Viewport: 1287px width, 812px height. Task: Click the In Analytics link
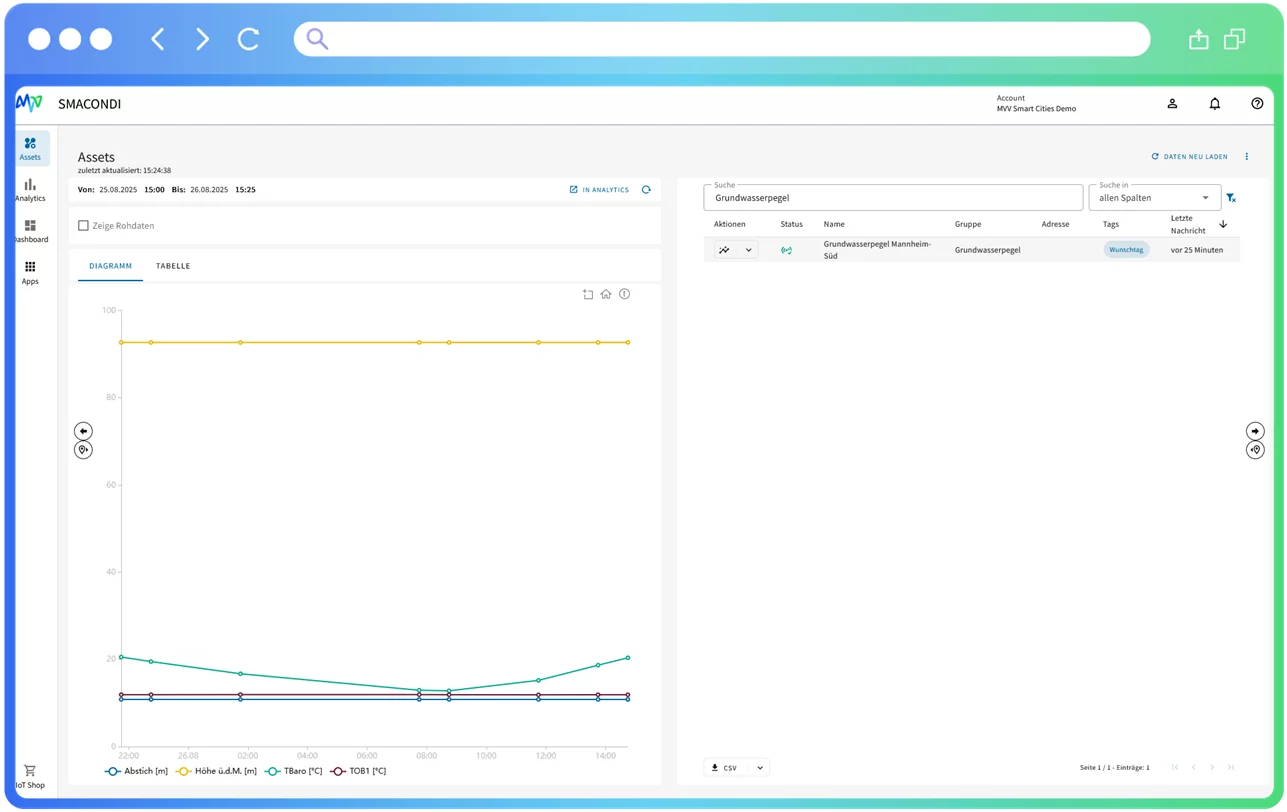[599, 190]
